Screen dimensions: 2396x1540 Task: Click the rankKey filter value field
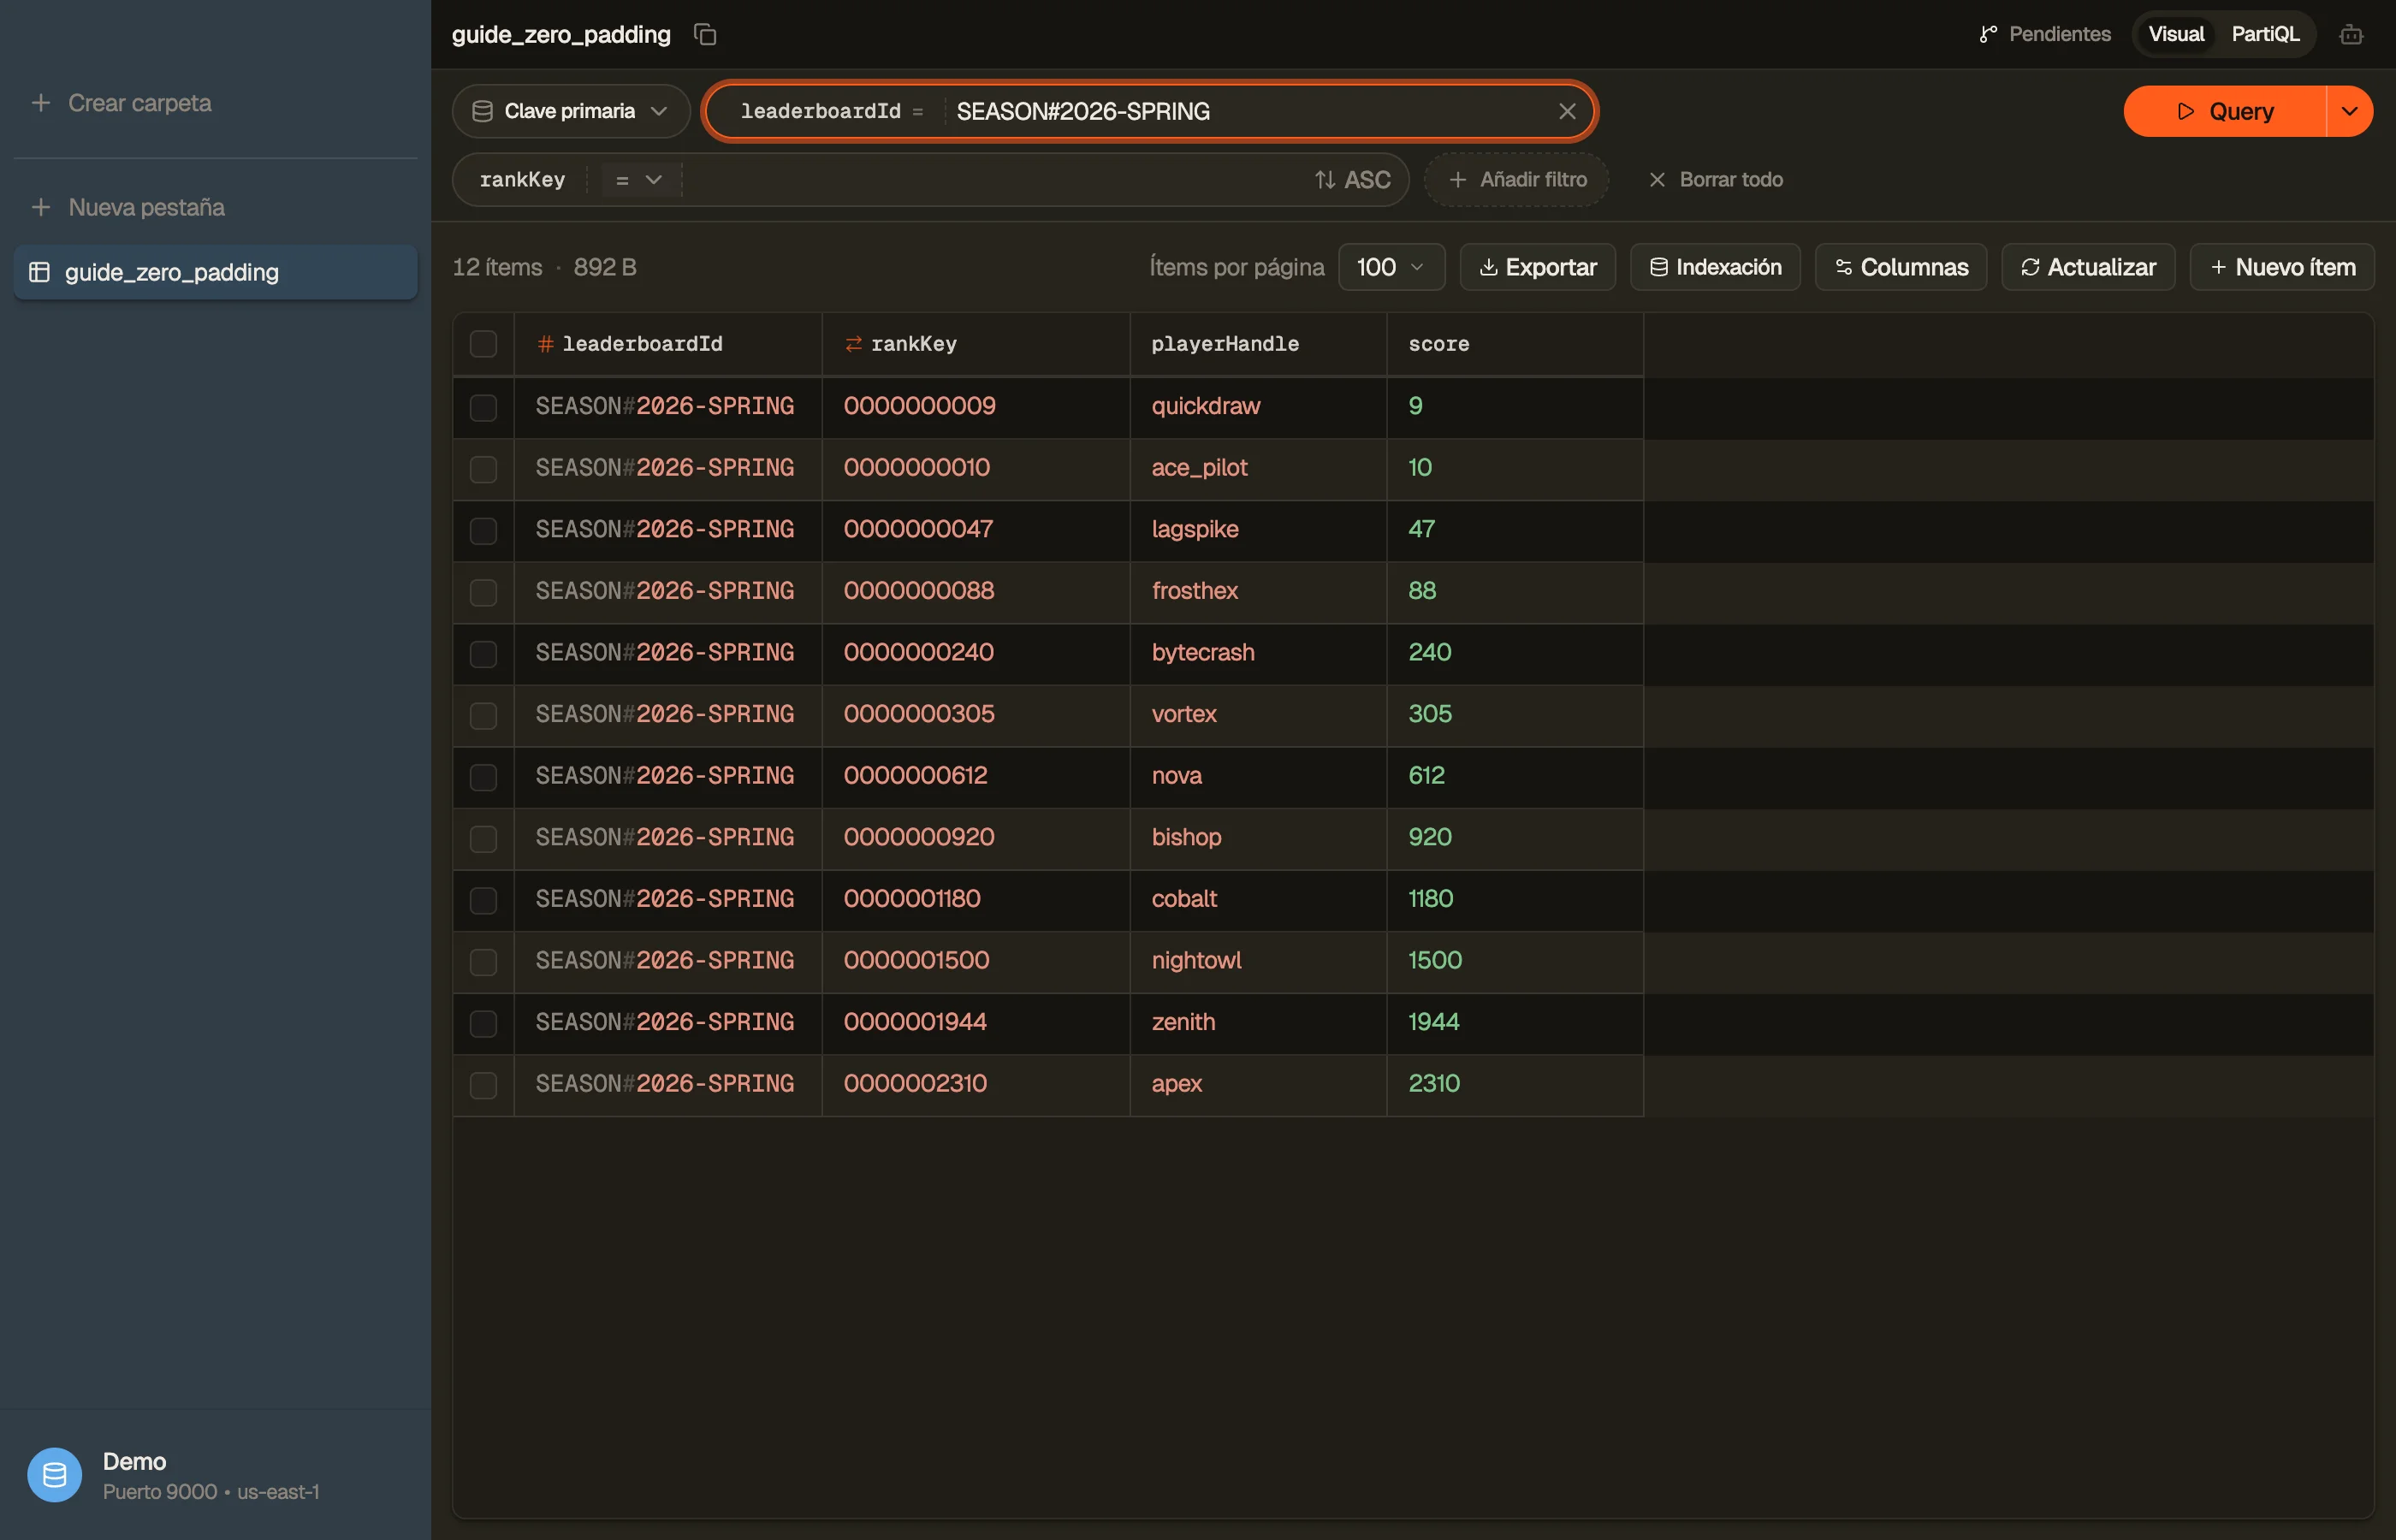click(x=995, y=180)
